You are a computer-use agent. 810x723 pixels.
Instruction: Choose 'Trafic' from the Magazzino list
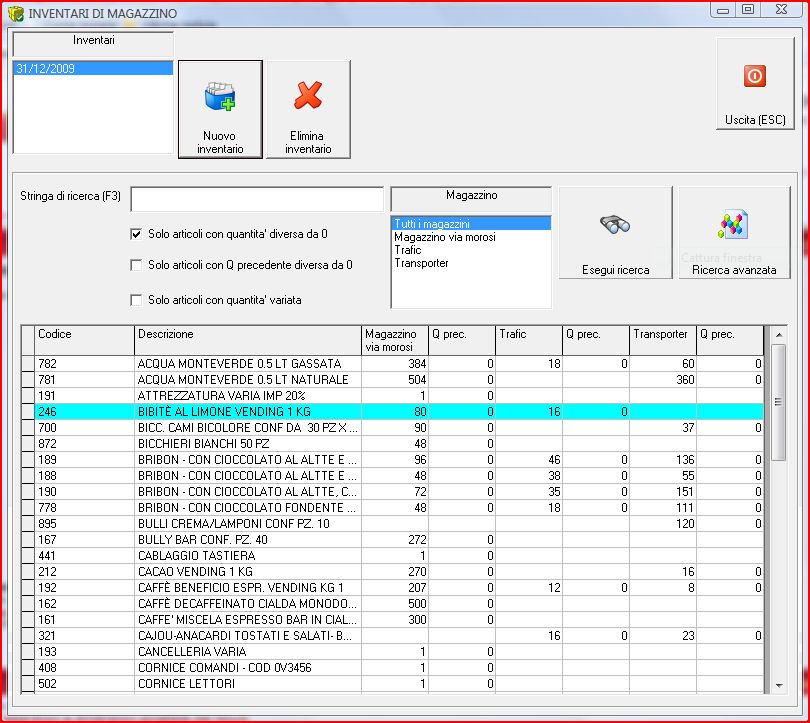tap(408, 250)
